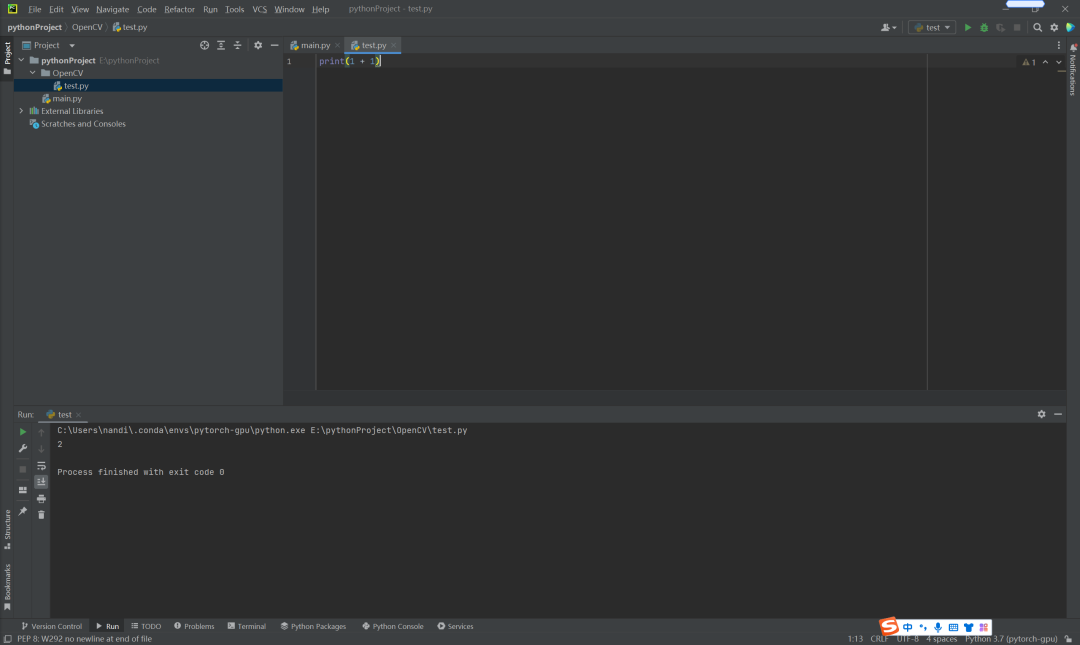Toggle soft-wrap in Run console
Image resolution: width=1080 pixels, height=645 pixels.
[41, 466]
